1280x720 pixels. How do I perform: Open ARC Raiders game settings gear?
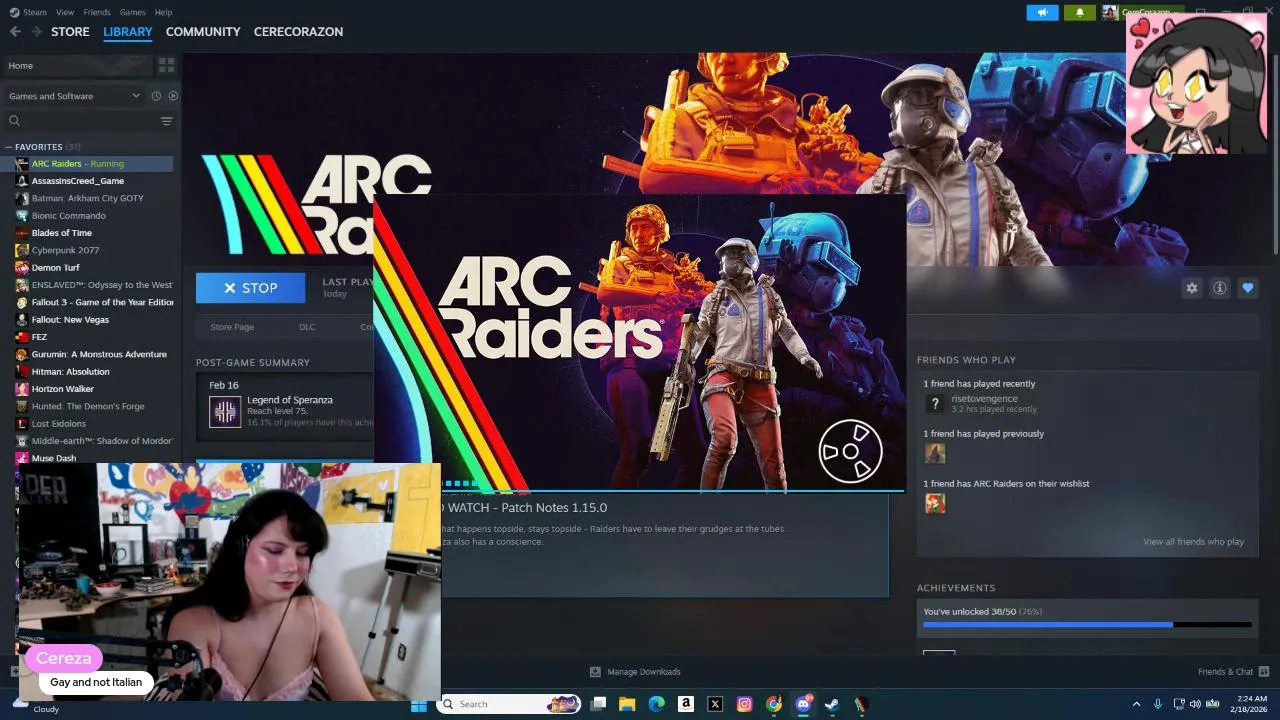pos(1191,288)
